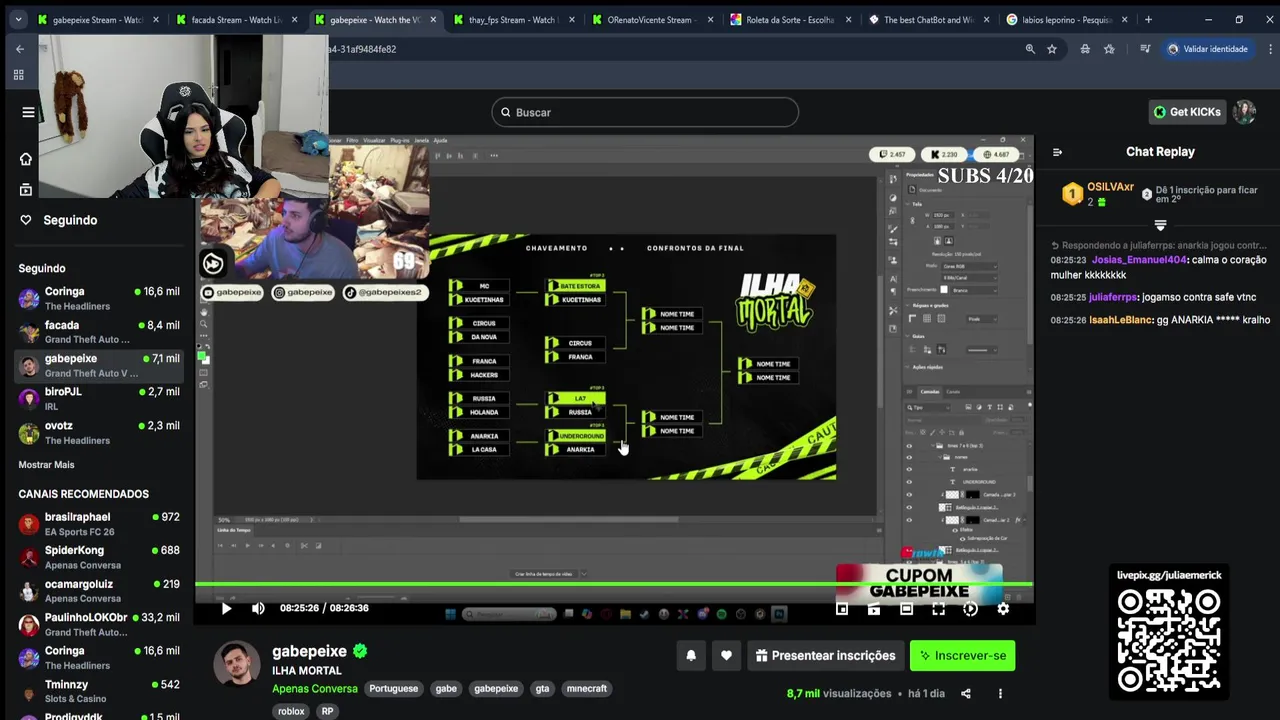Open the video player settings gear

click(x=1003, y=608)
